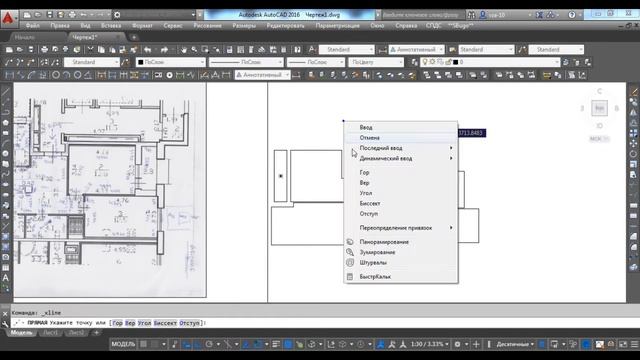Click Гор option in command line
The width and height of the screenshot is (640, 360).
click(x=117, y=323)
